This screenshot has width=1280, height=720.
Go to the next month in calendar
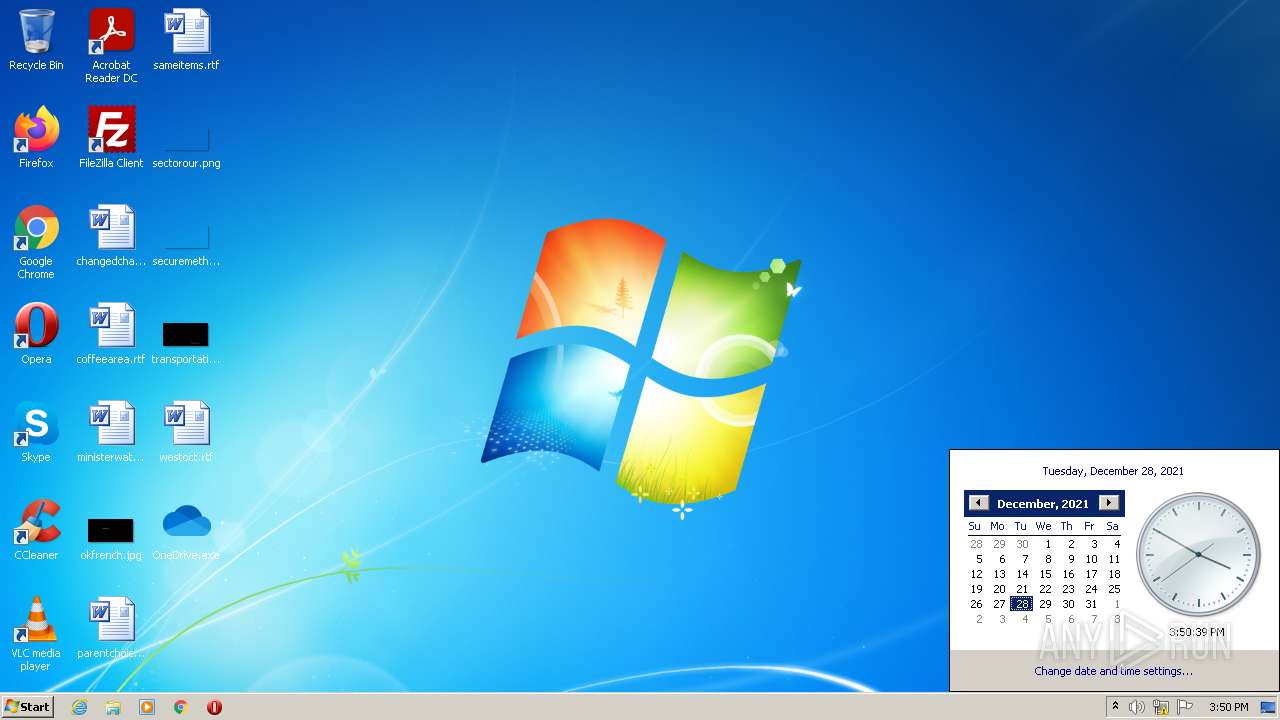pyautogui.click(x=1108, y=503)
